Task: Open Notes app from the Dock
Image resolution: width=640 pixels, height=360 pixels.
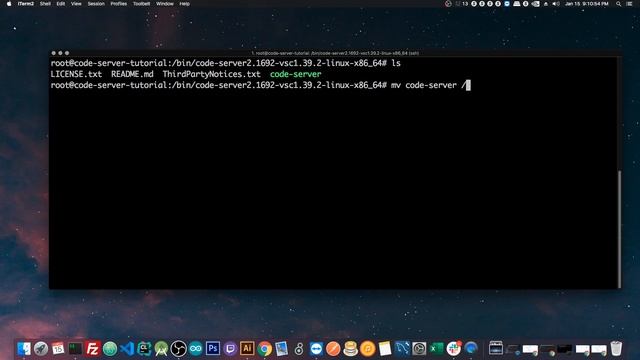Action: coord(384,349)
